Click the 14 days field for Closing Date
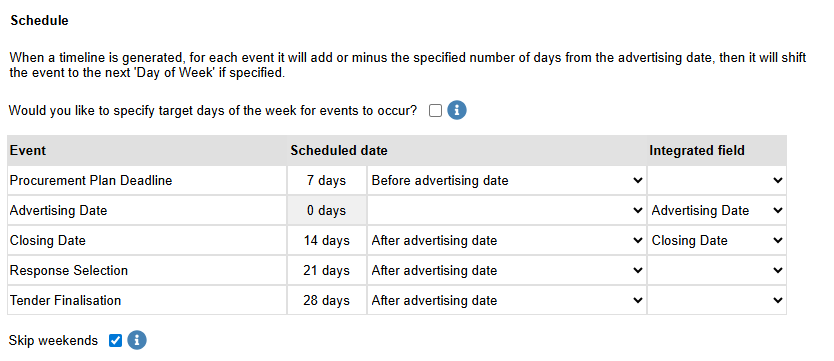The image size is (834, 361). [327, 240]
